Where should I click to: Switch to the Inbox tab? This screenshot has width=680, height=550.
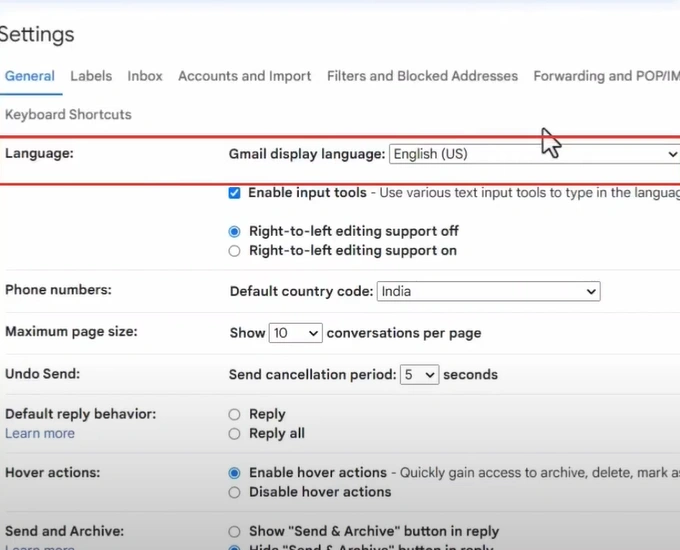[x=145, y=76]
